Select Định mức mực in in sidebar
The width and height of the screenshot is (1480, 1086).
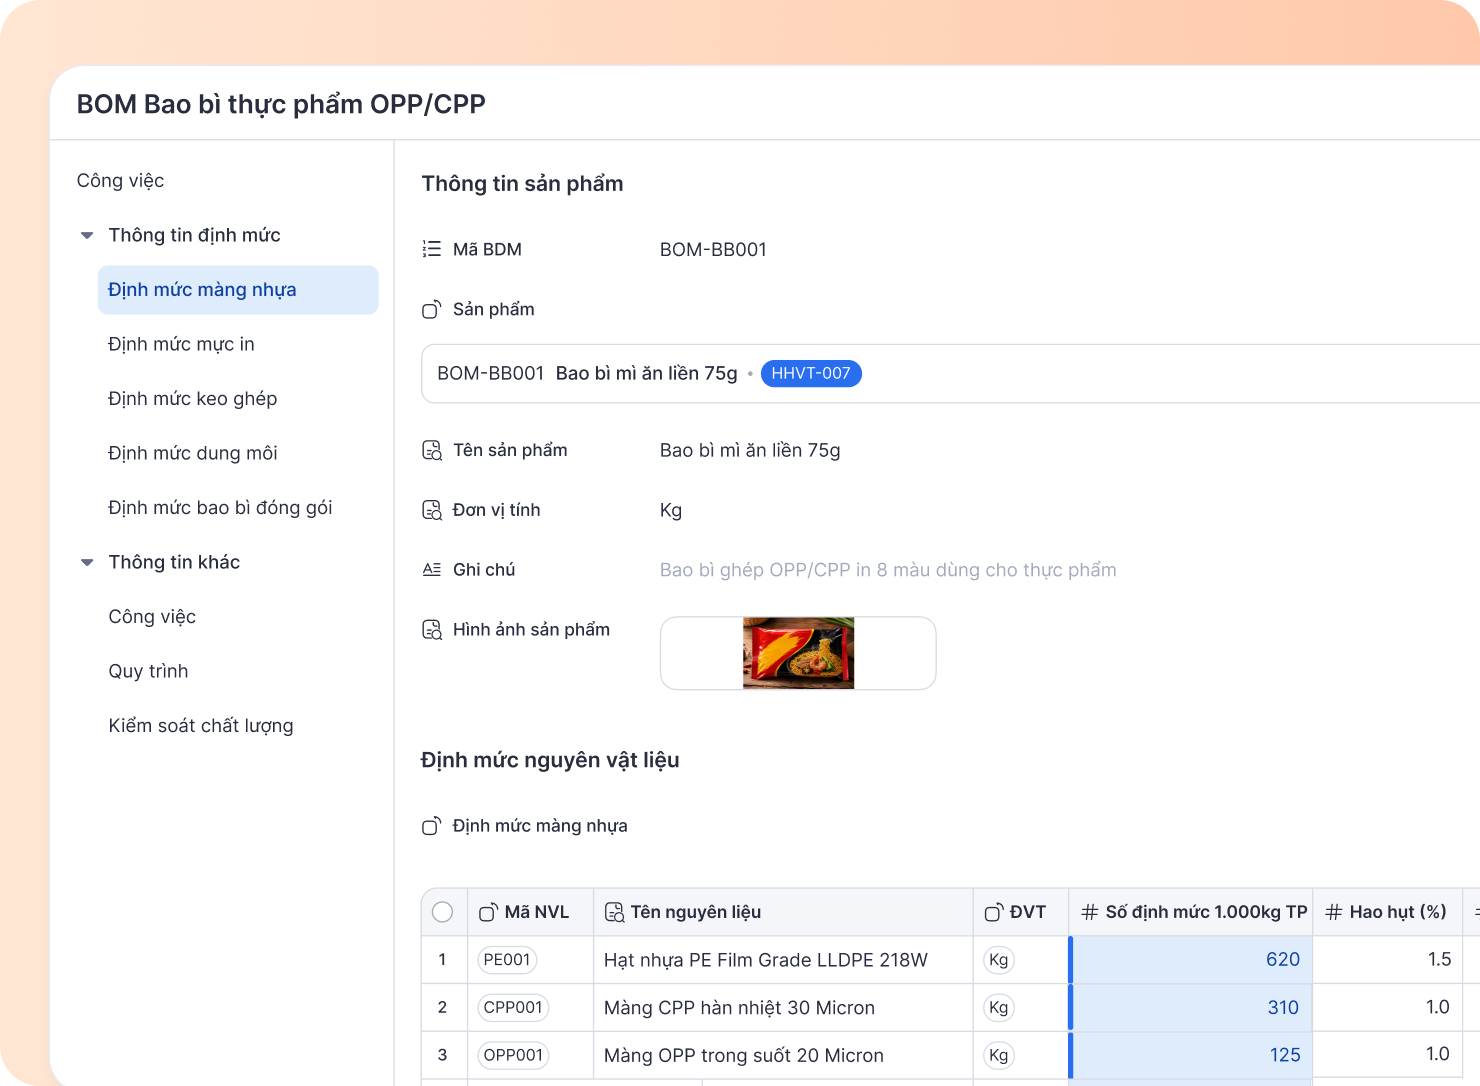[181, 344]
